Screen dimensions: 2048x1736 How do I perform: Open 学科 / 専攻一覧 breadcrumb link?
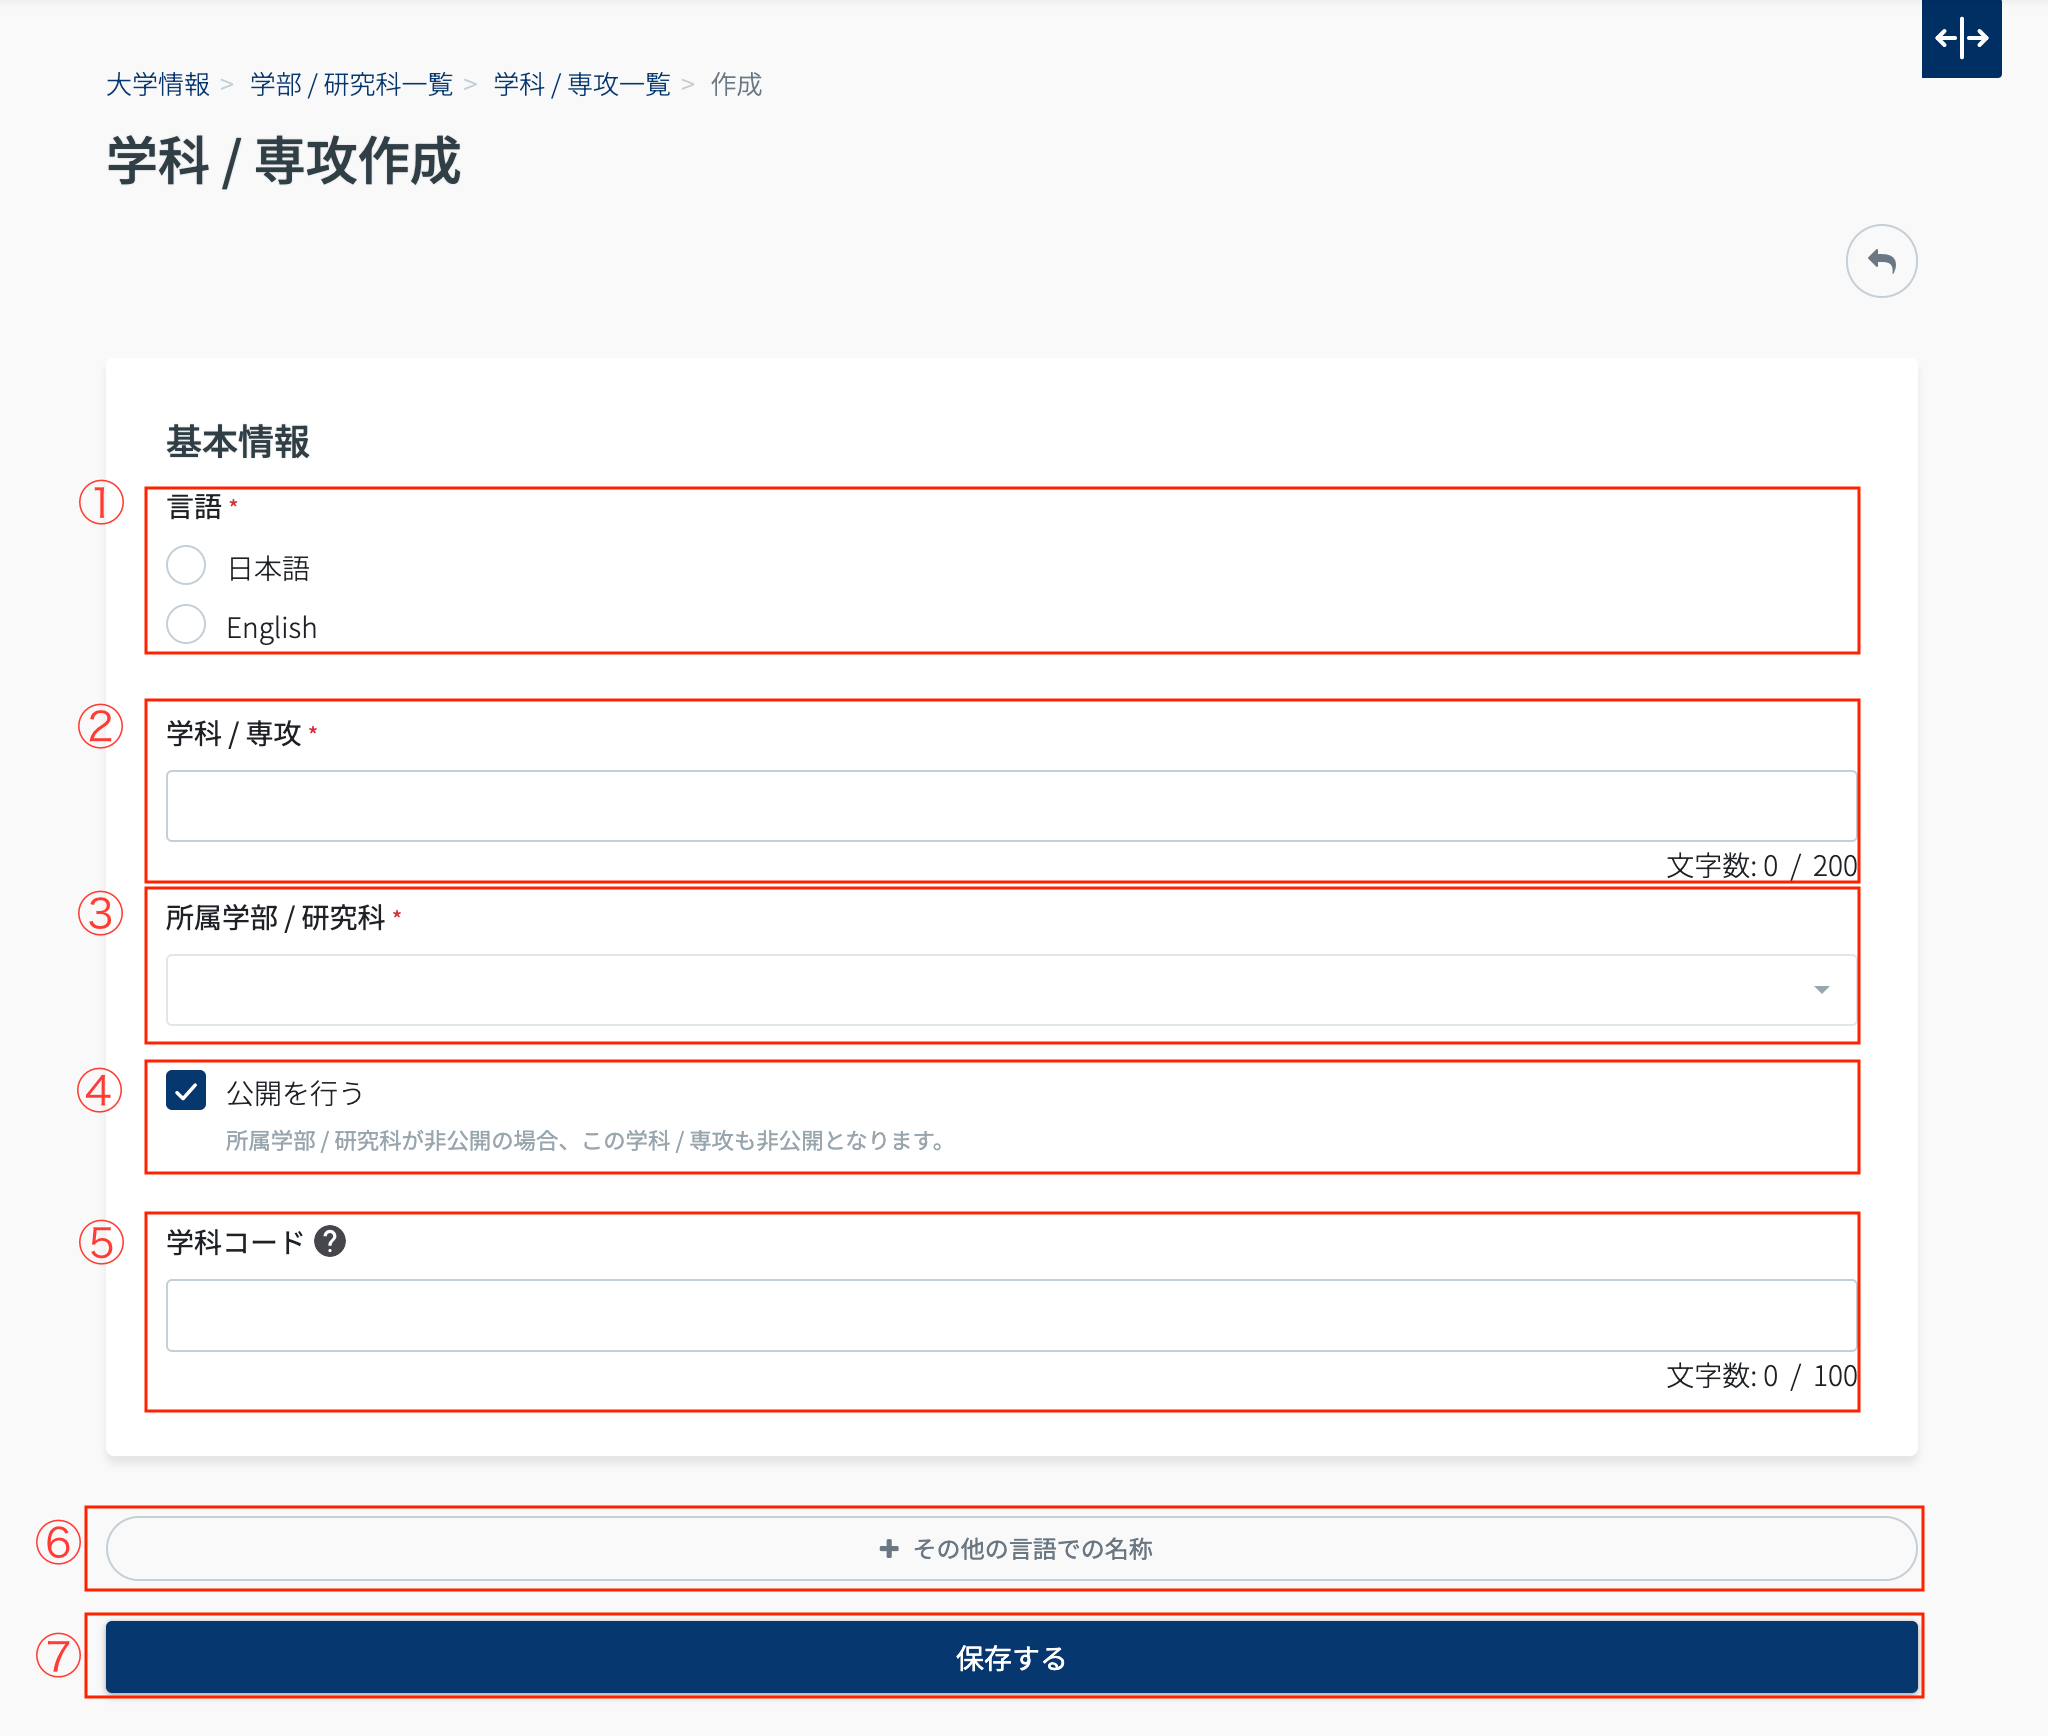point(582,85)
